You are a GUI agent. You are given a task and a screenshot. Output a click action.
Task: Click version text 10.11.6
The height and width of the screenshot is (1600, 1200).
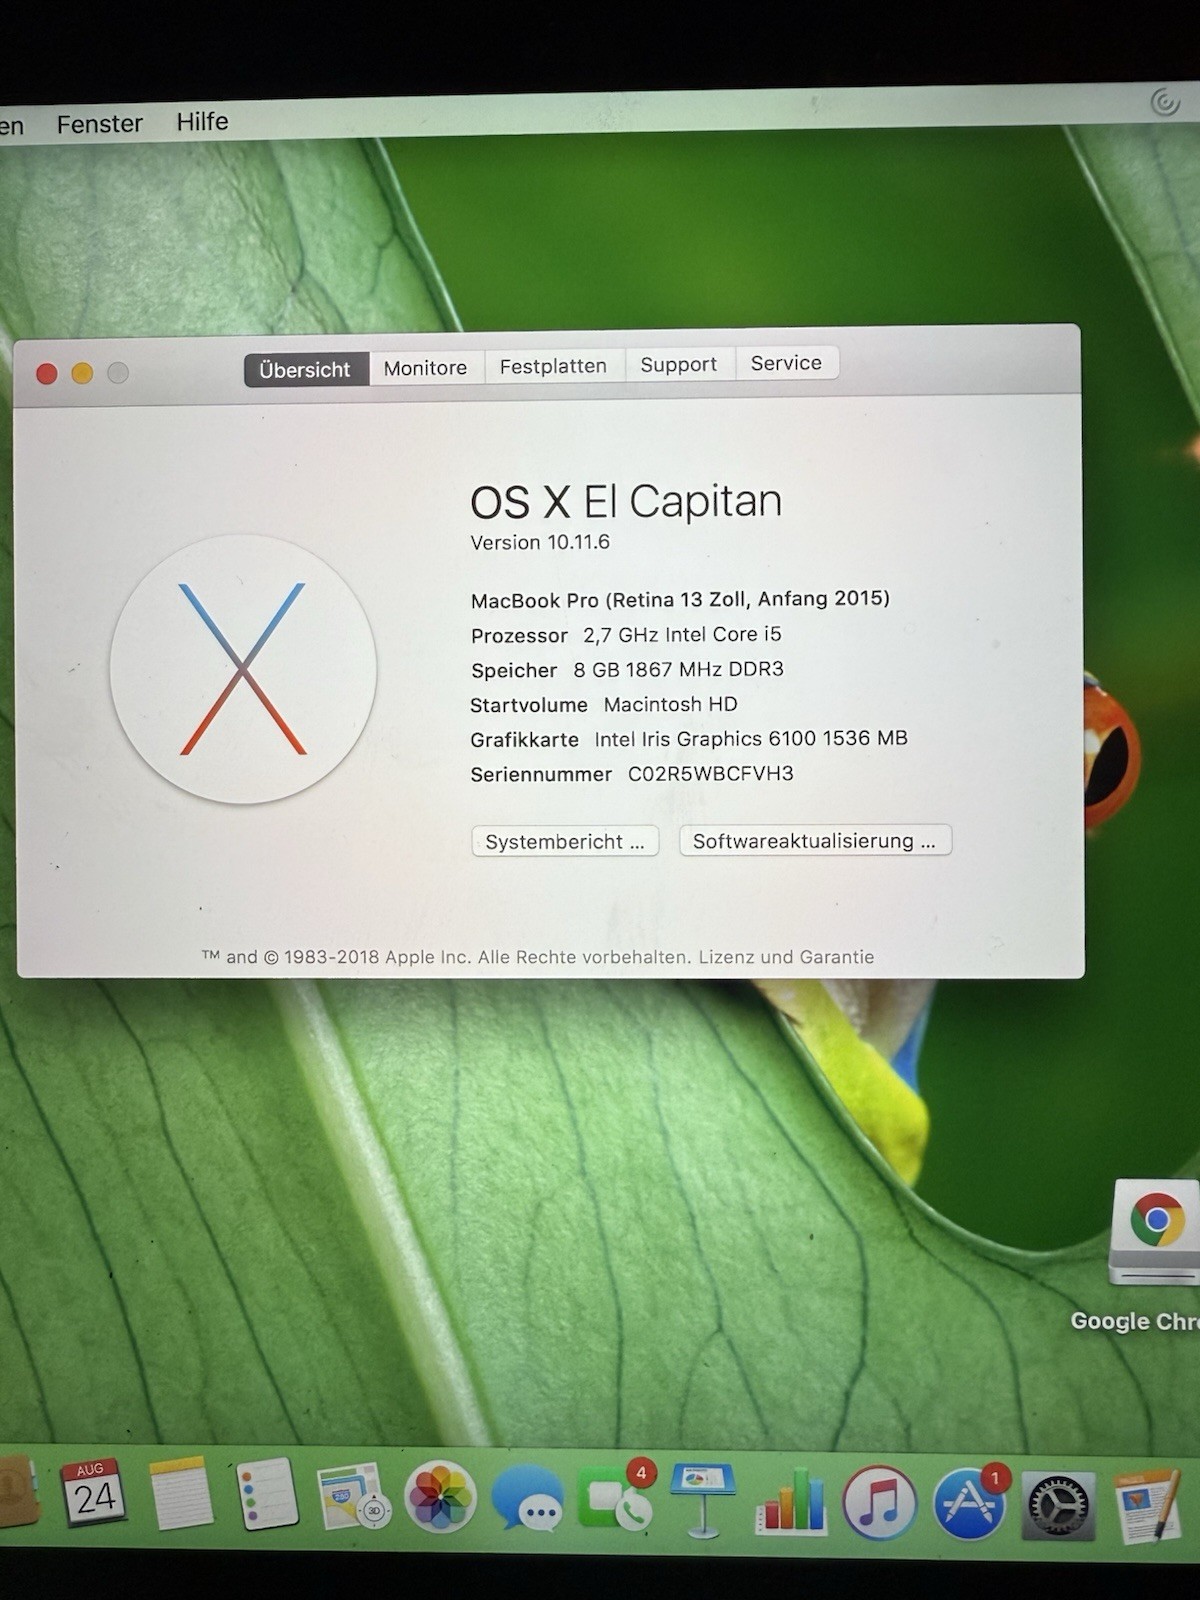click(x=540, y=542)
